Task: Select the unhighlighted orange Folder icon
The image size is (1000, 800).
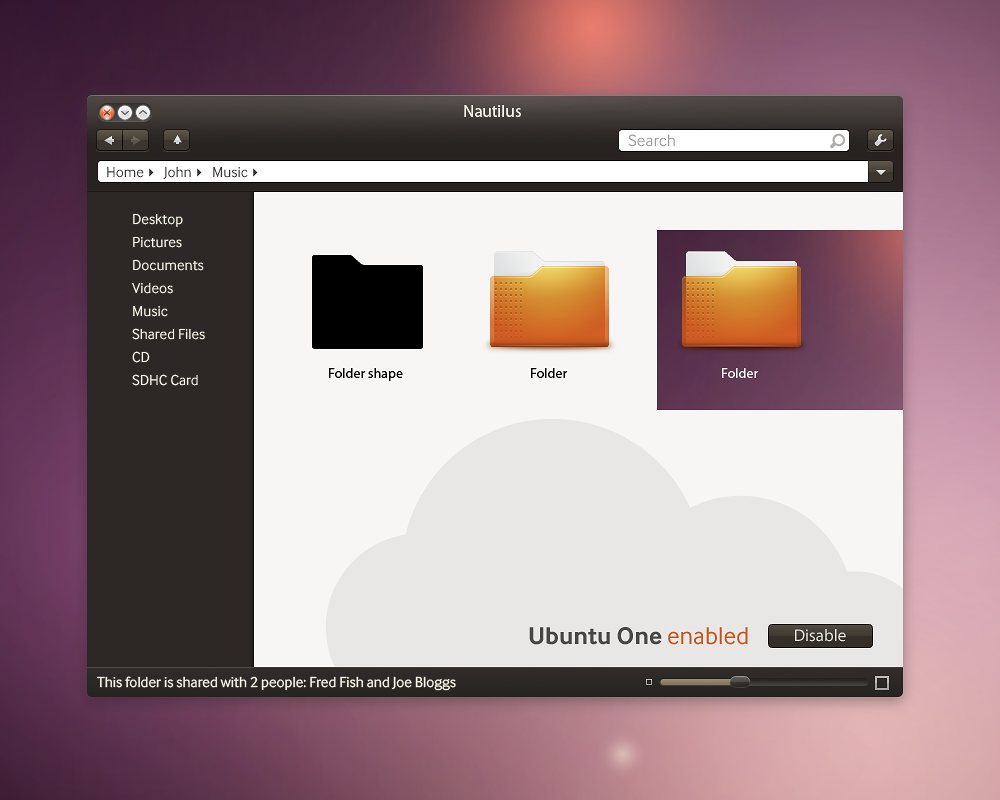Action: tap(549, 299)
